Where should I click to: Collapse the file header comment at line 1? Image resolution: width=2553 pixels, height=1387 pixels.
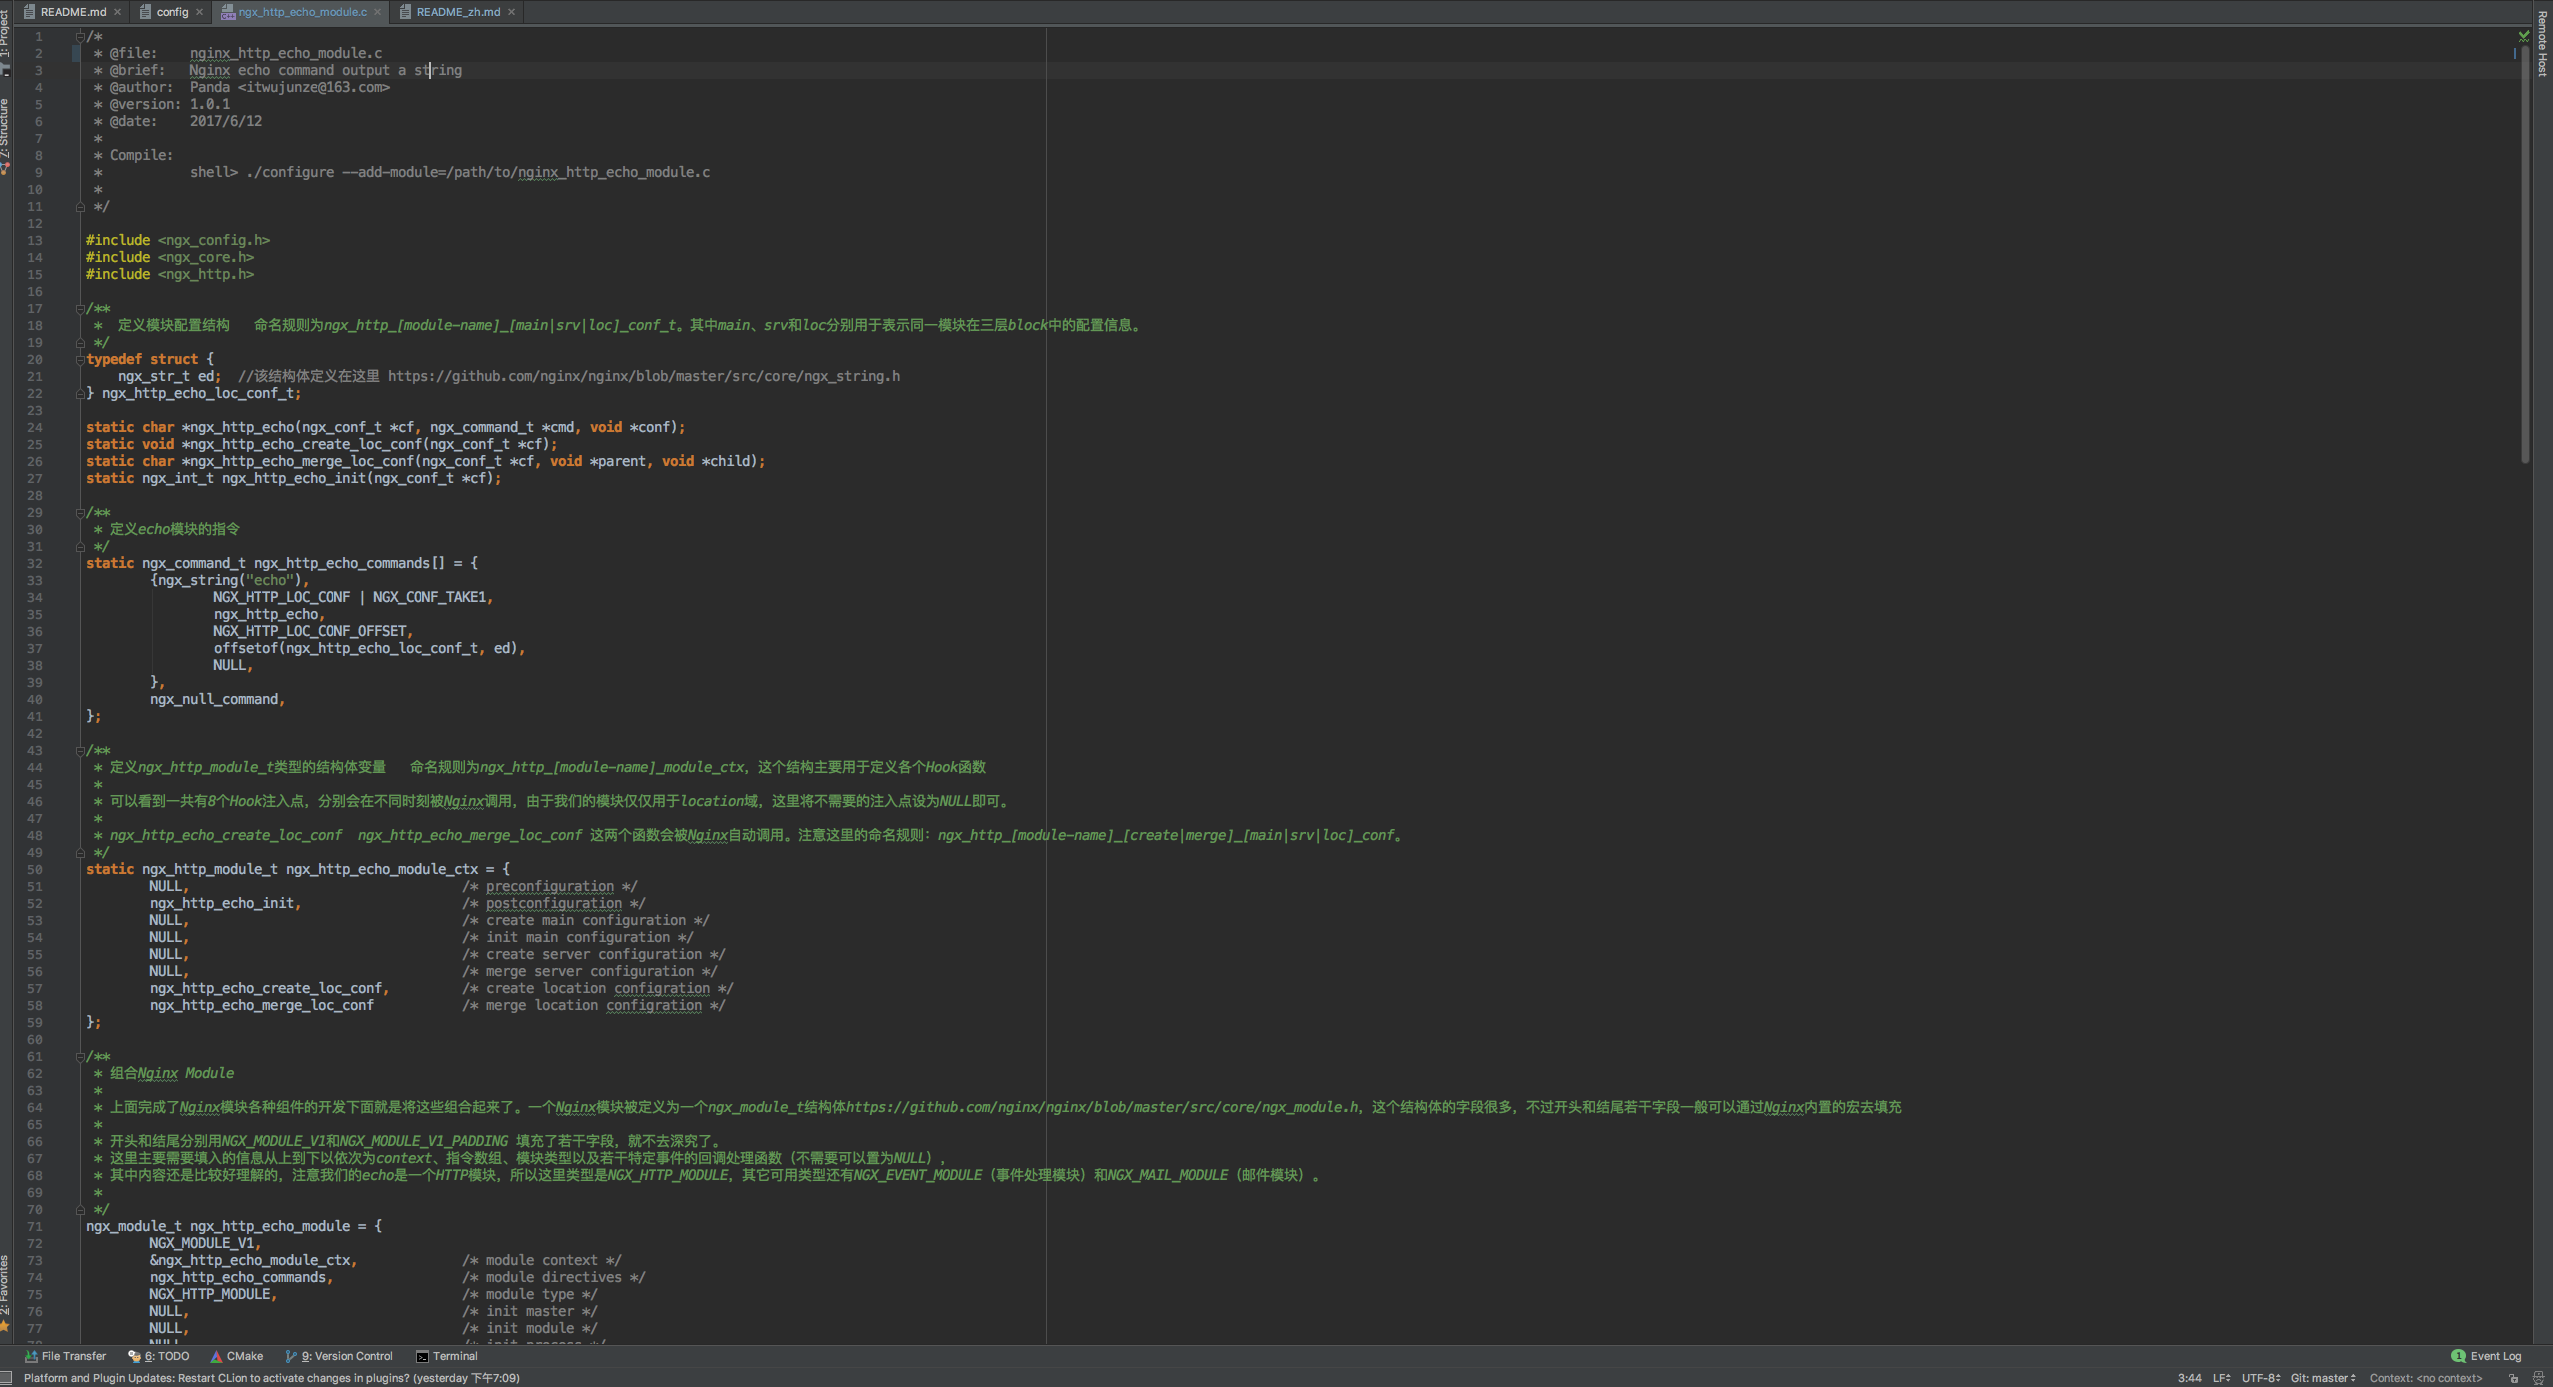click(80, 36)
